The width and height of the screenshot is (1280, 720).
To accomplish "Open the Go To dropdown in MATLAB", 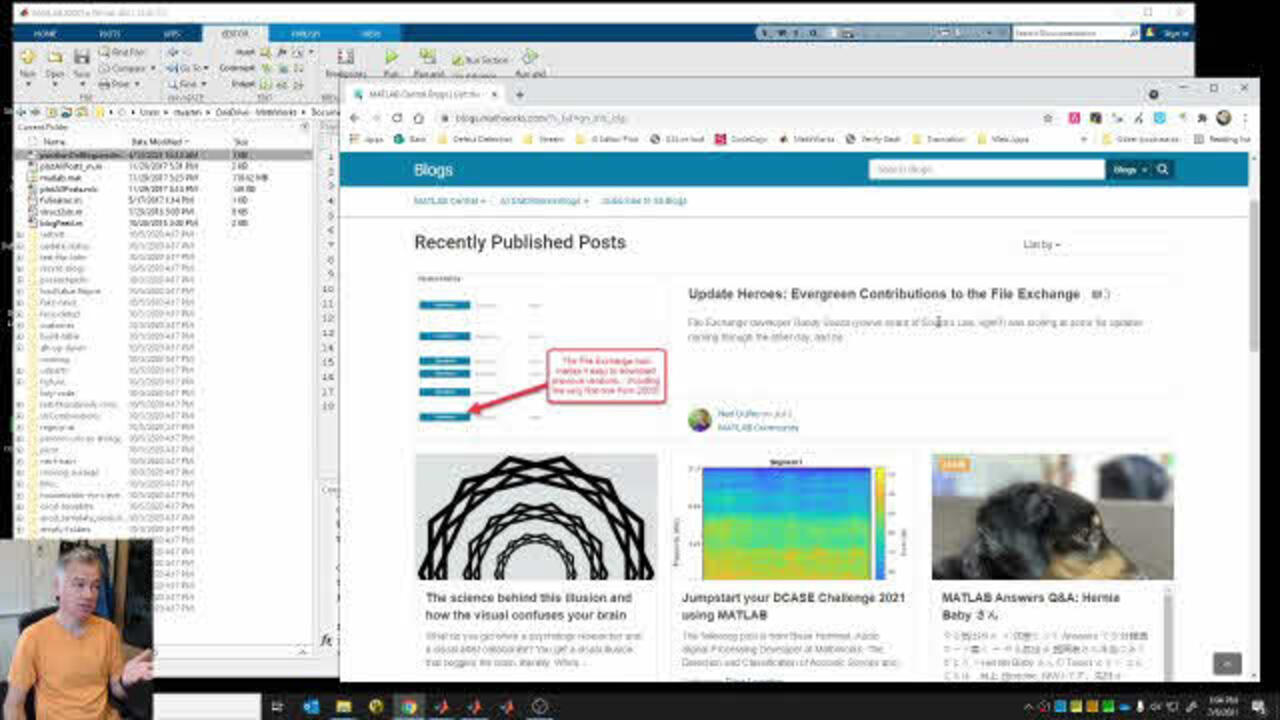I will tap(186, 68).
